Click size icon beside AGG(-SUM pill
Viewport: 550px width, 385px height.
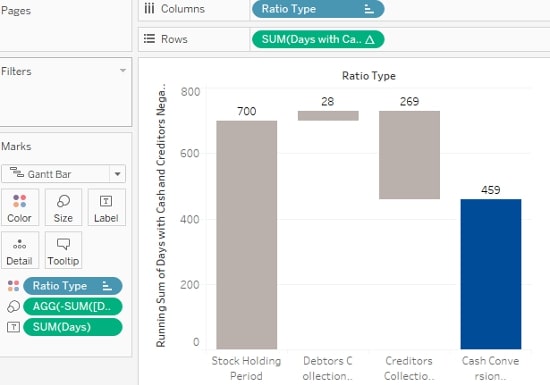click(13, 306)
